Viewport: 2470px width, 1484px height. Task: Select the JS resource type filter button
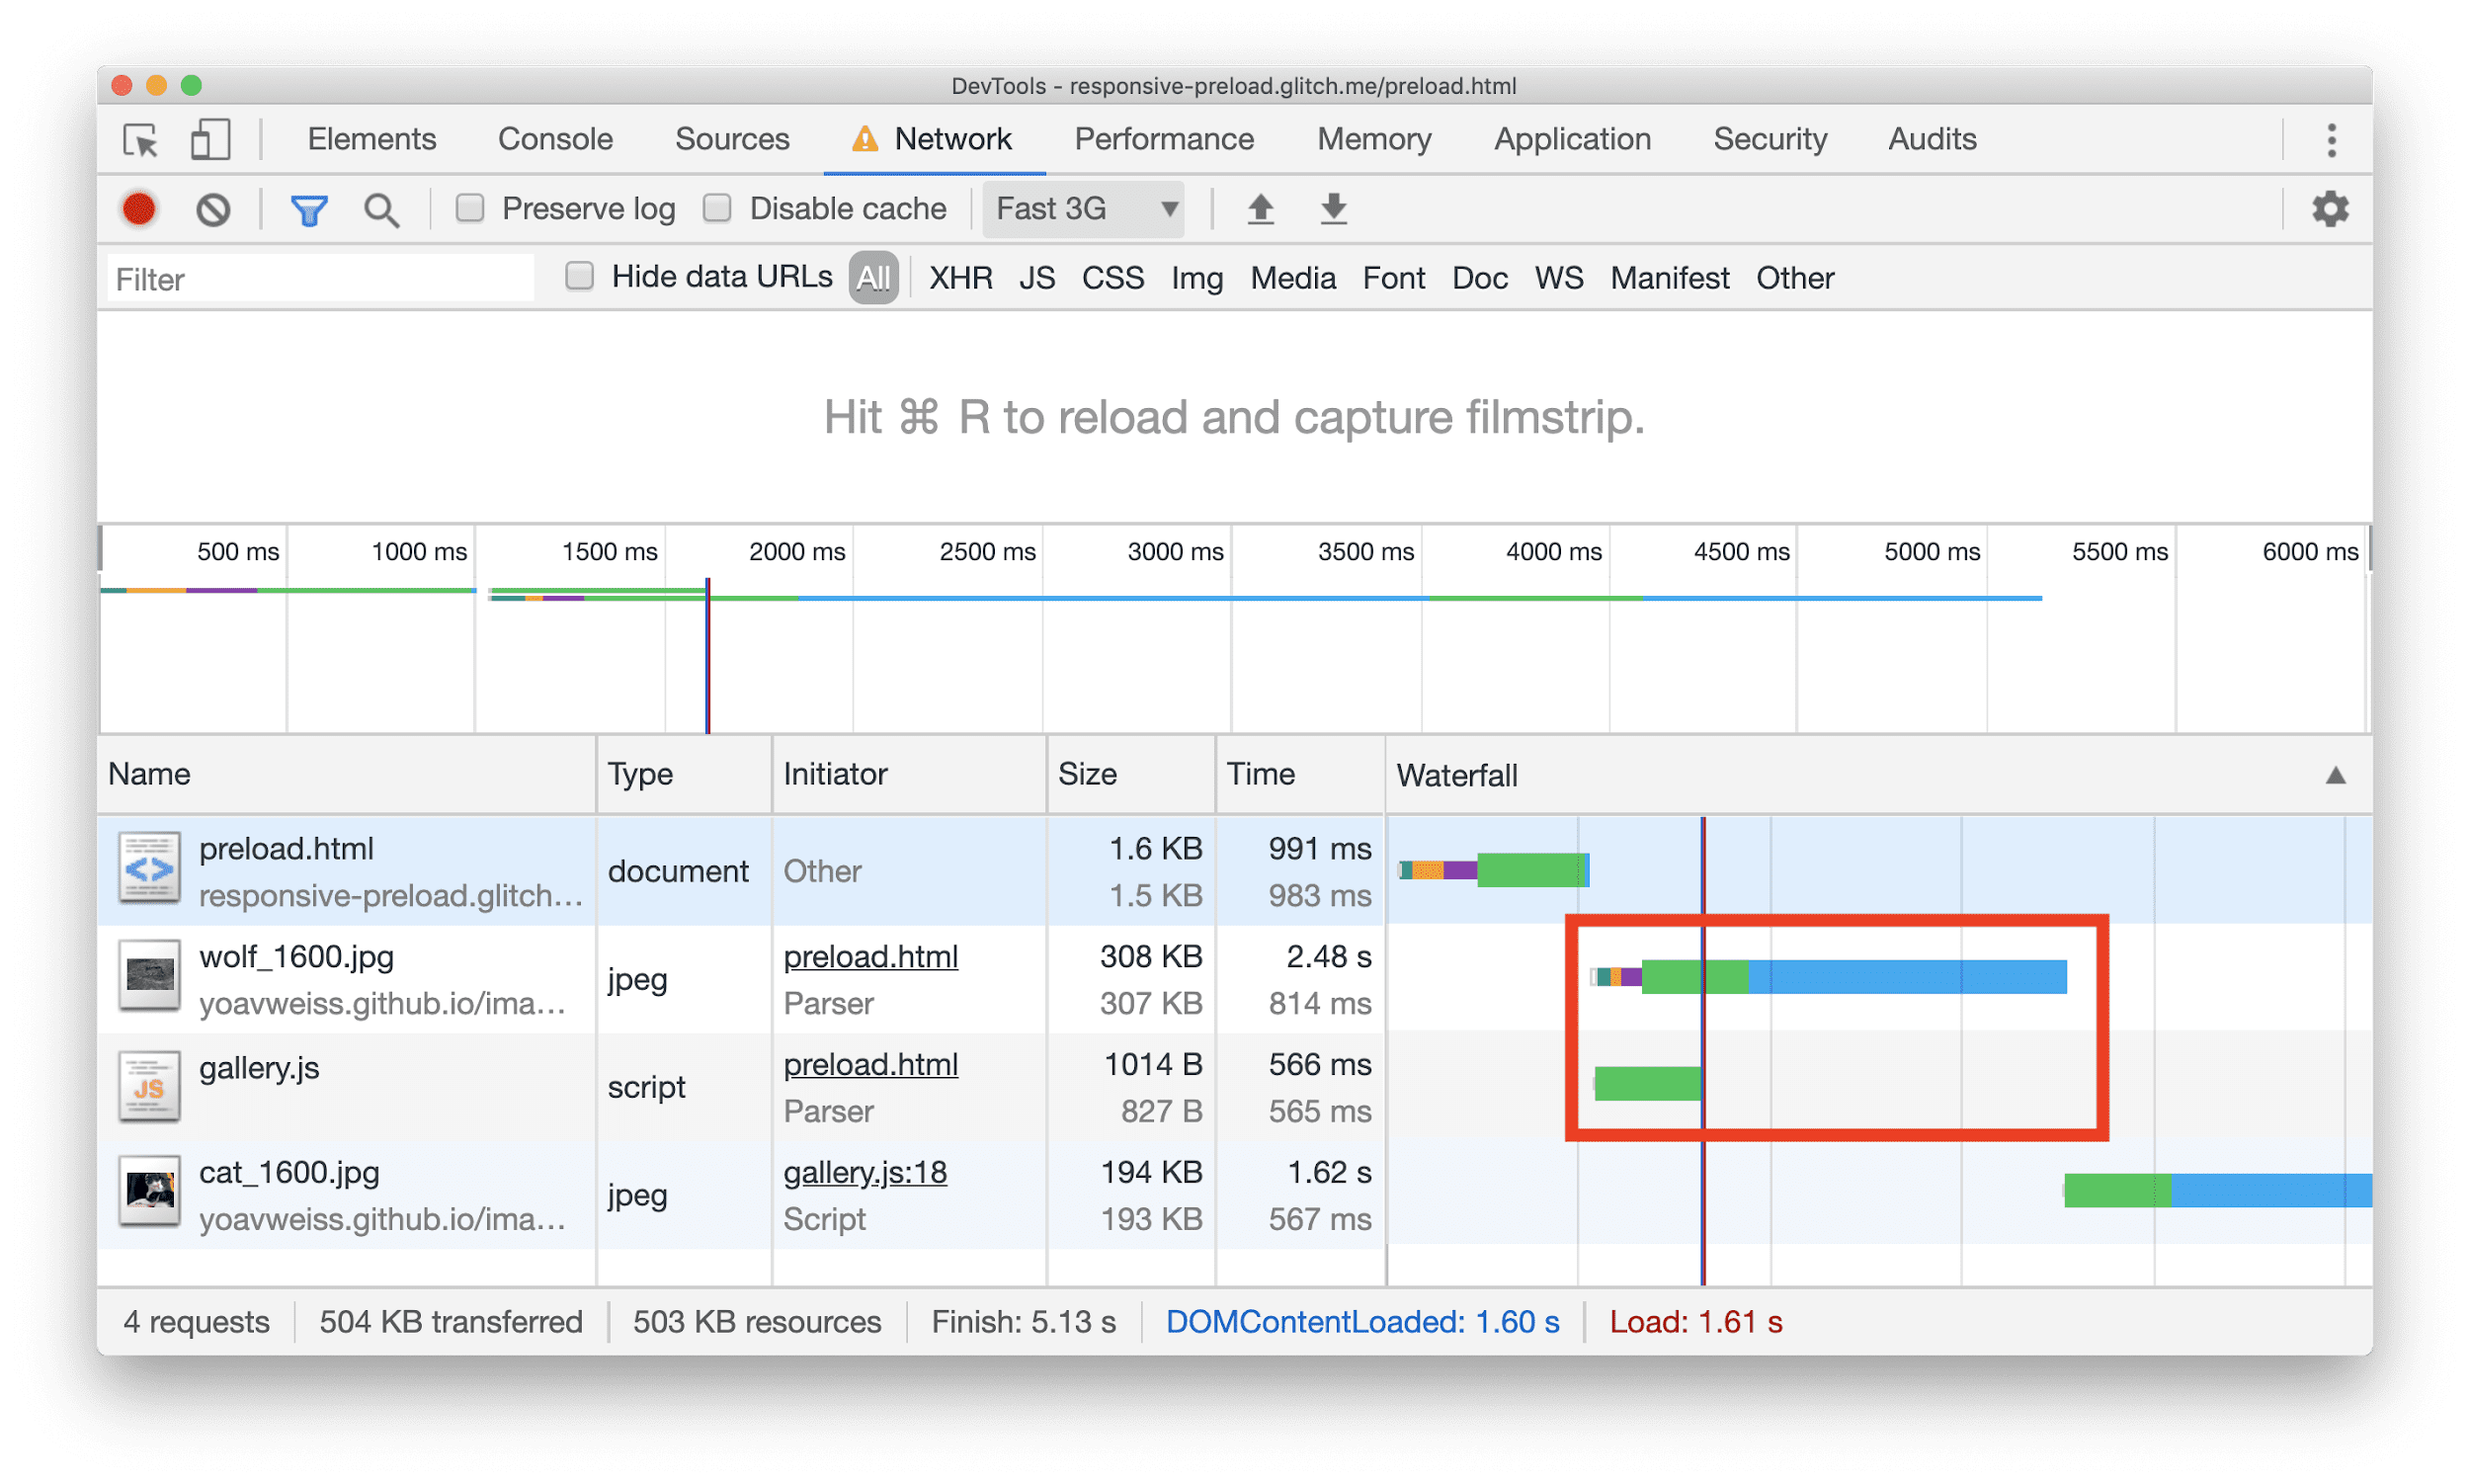(1032, 279)
